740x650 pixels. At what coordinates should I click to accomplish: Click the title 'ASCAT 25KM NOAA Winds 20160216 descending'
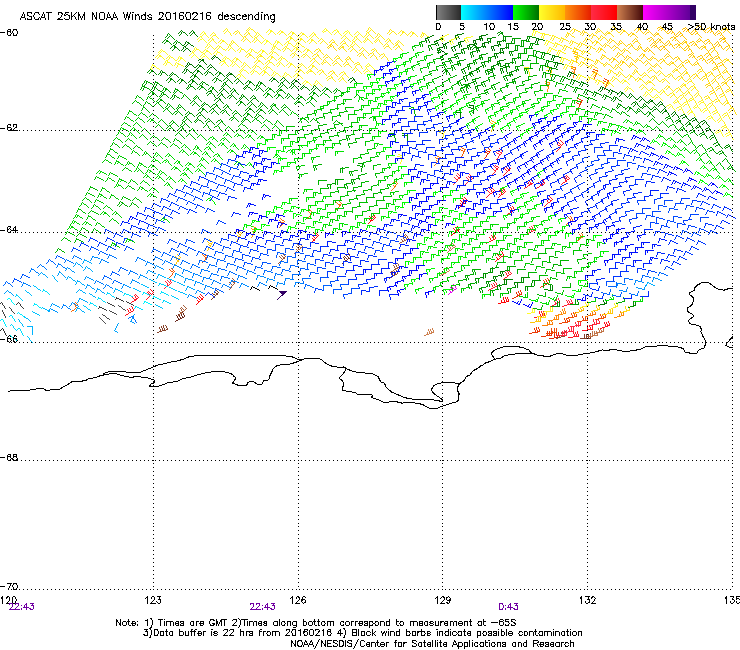(x=148, y=17)
